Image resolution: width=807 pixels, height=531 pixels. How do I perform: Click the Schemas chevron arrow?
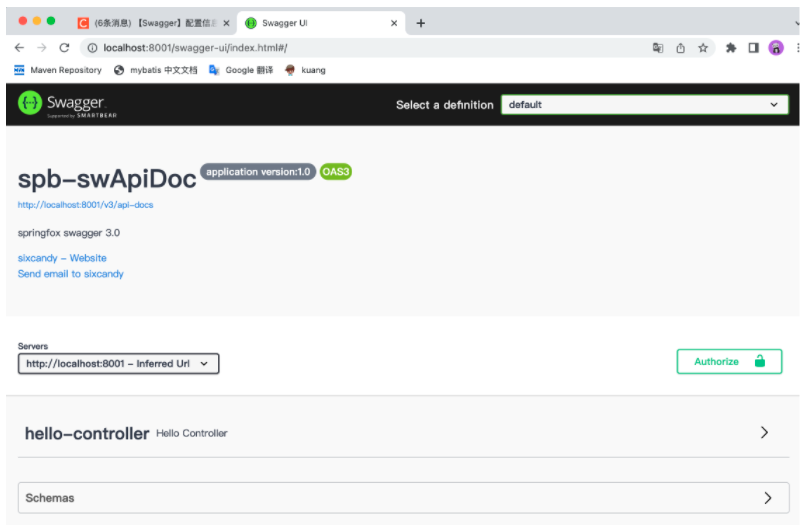coord(767,498)
